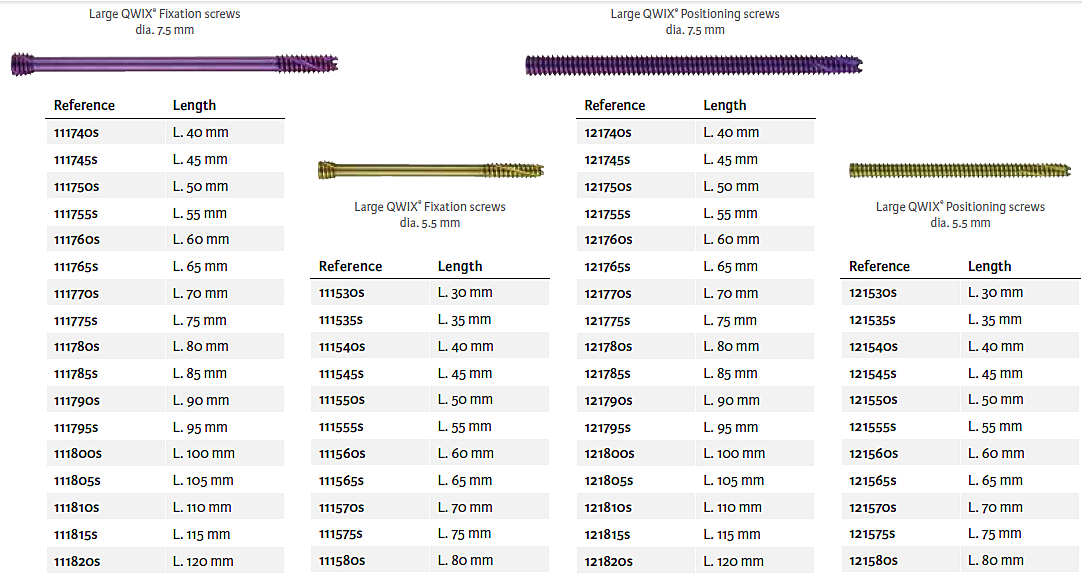Screen dimensions: 1082x587
Task: Click reference number 121765S
Action: 607,267
